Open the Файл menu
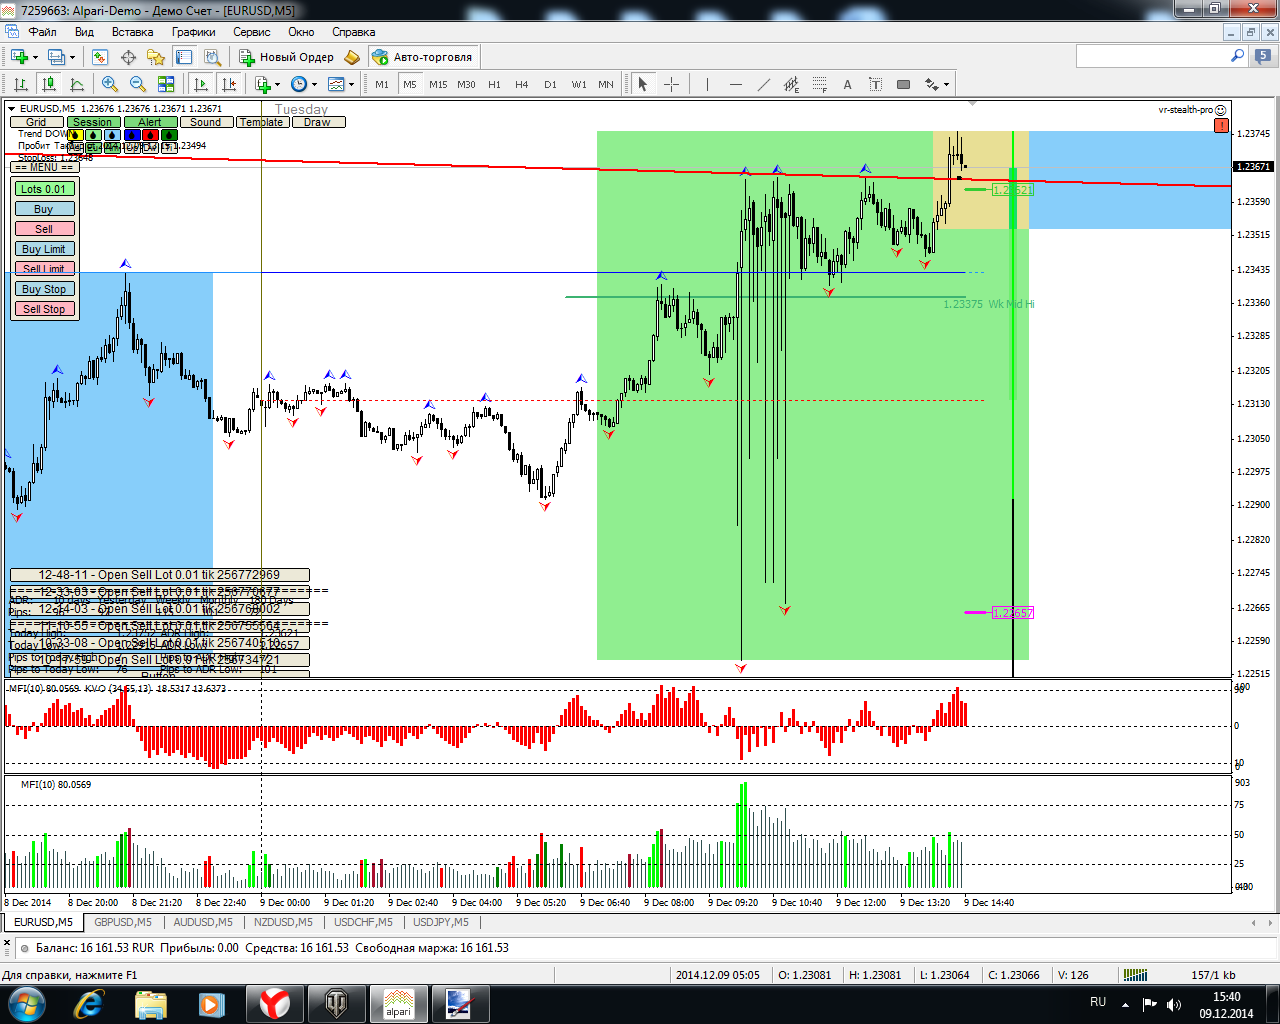The height and width of the screenshot is (1024, 1280). pos(42,32)
